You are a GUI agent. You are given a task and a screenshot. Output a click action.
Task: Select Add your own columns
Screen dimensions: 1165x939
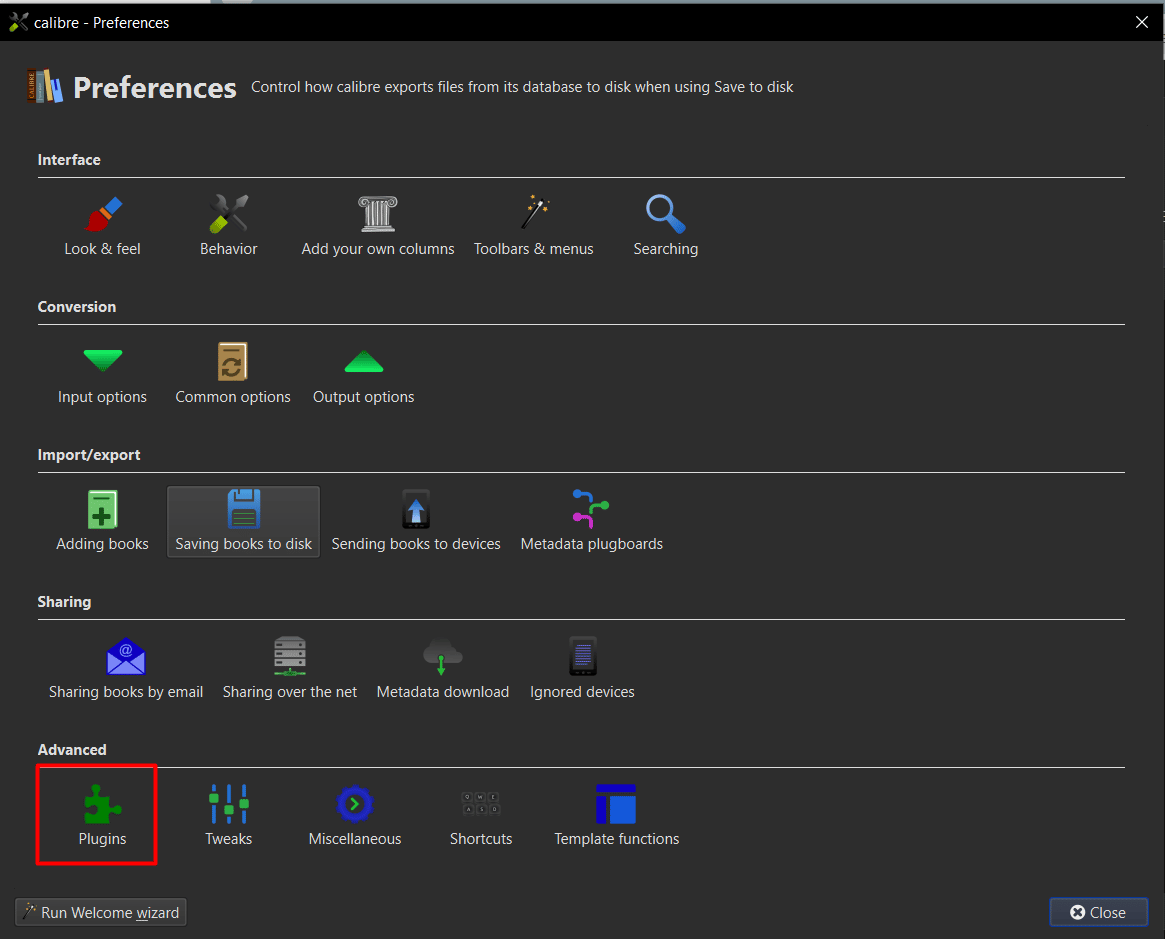pyautogui.click(x=378, y=226)
